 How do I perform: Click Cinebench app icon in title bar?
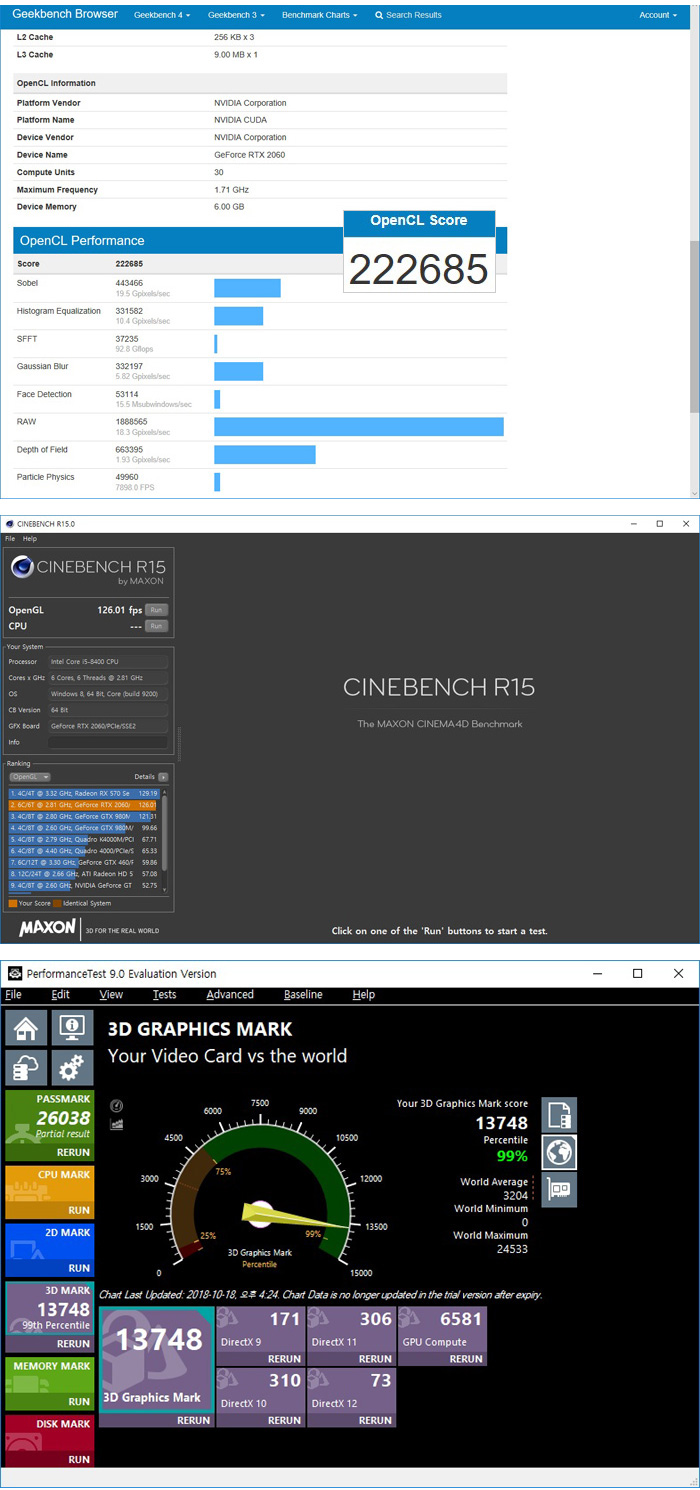pyautogui.click(x=10, y=523)
